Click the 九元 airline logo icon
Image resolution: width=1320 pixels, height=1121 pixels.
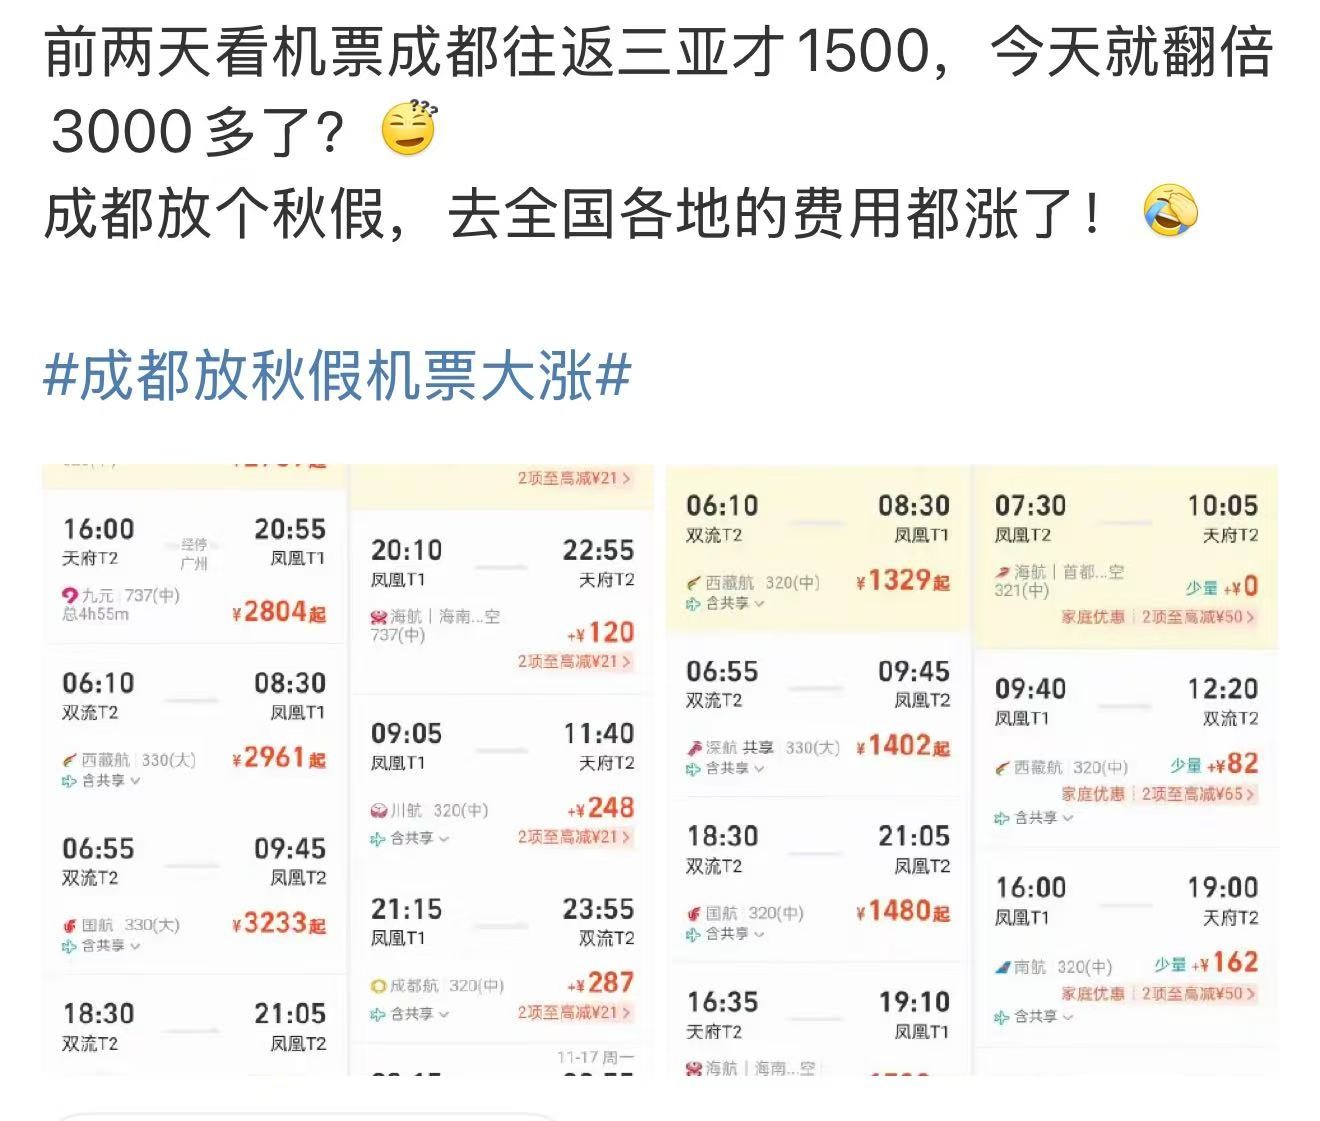(x=70, y=596)
